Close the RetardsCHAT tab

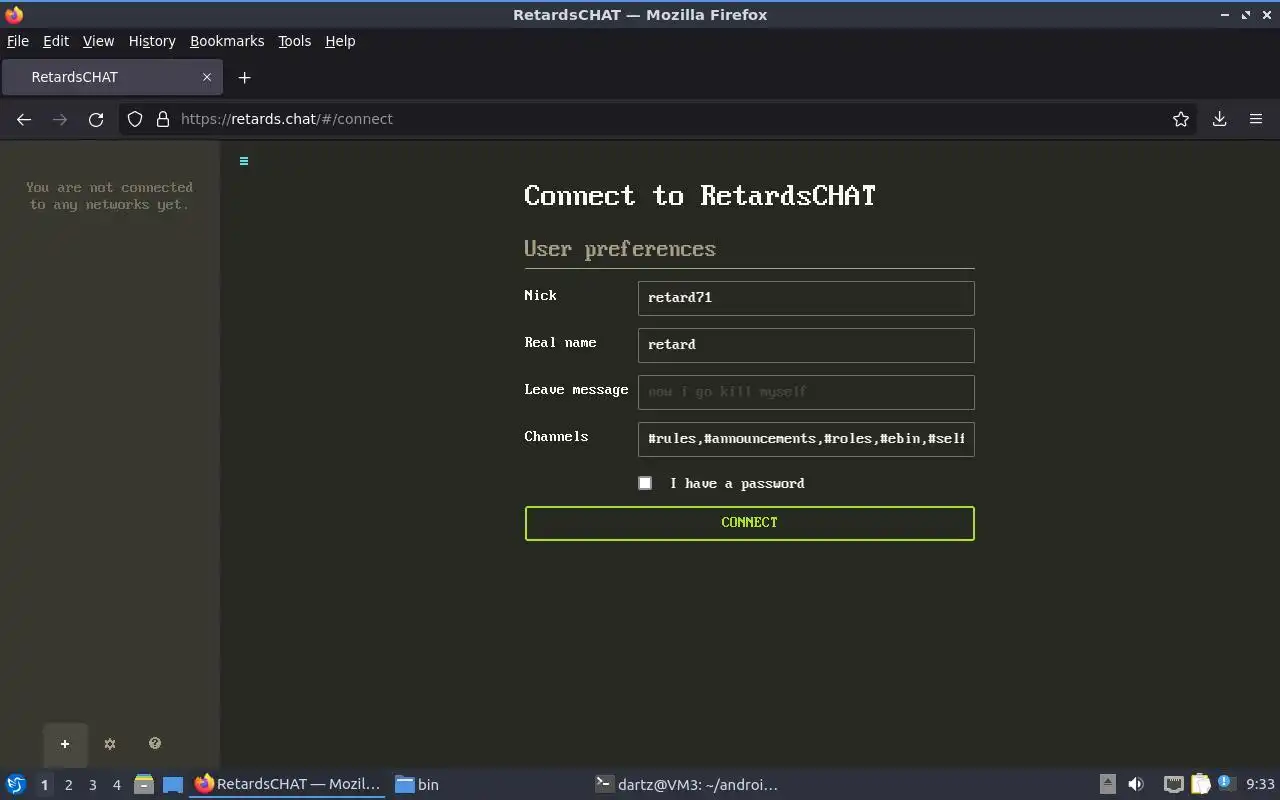(207, 77)
